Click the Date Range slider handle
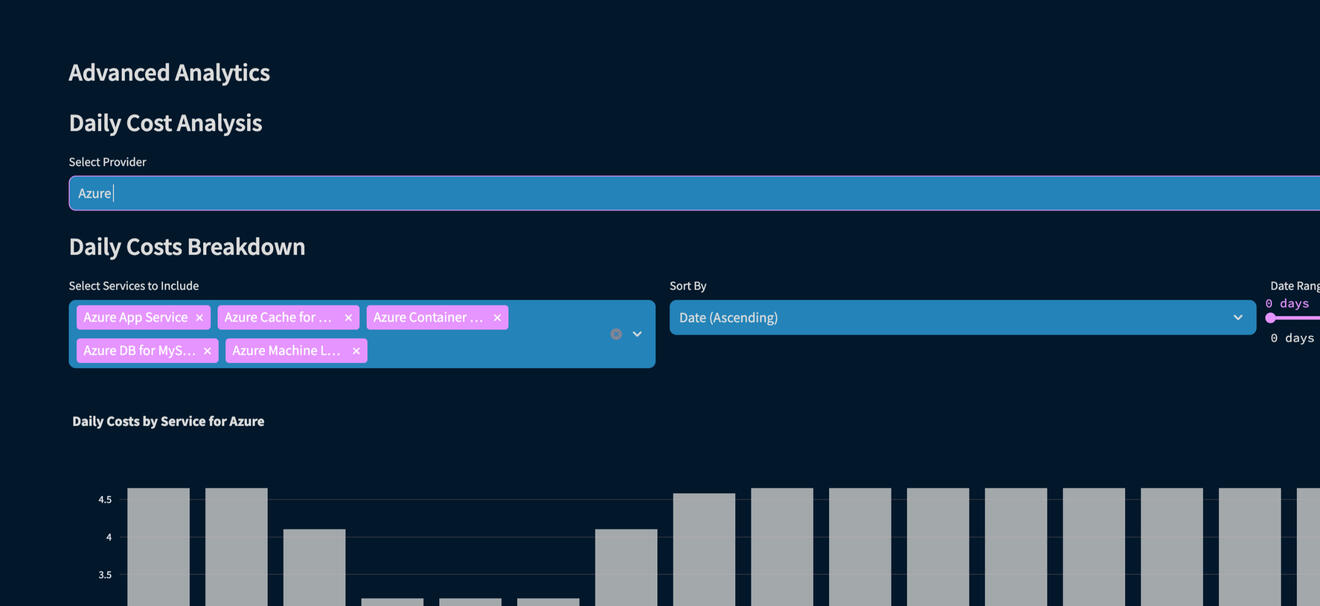Viewport: 1320px width, 606px height. point(1271,318)
